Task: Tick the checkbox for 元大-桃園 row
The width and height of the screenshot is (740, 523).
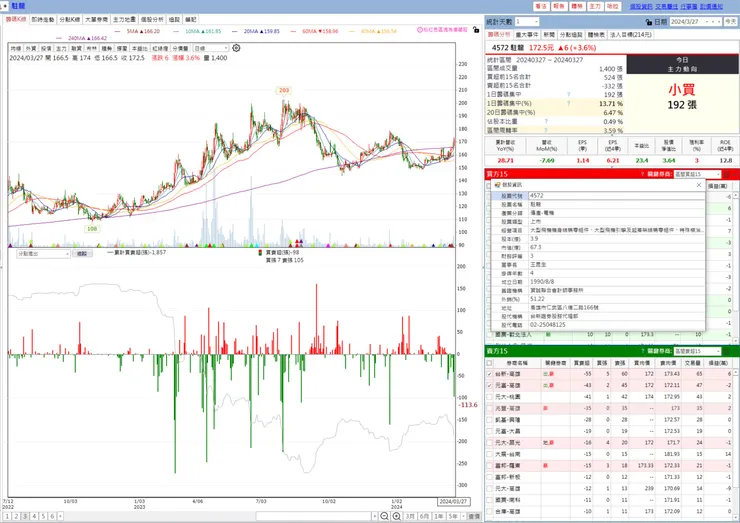Action: [489, 397]
